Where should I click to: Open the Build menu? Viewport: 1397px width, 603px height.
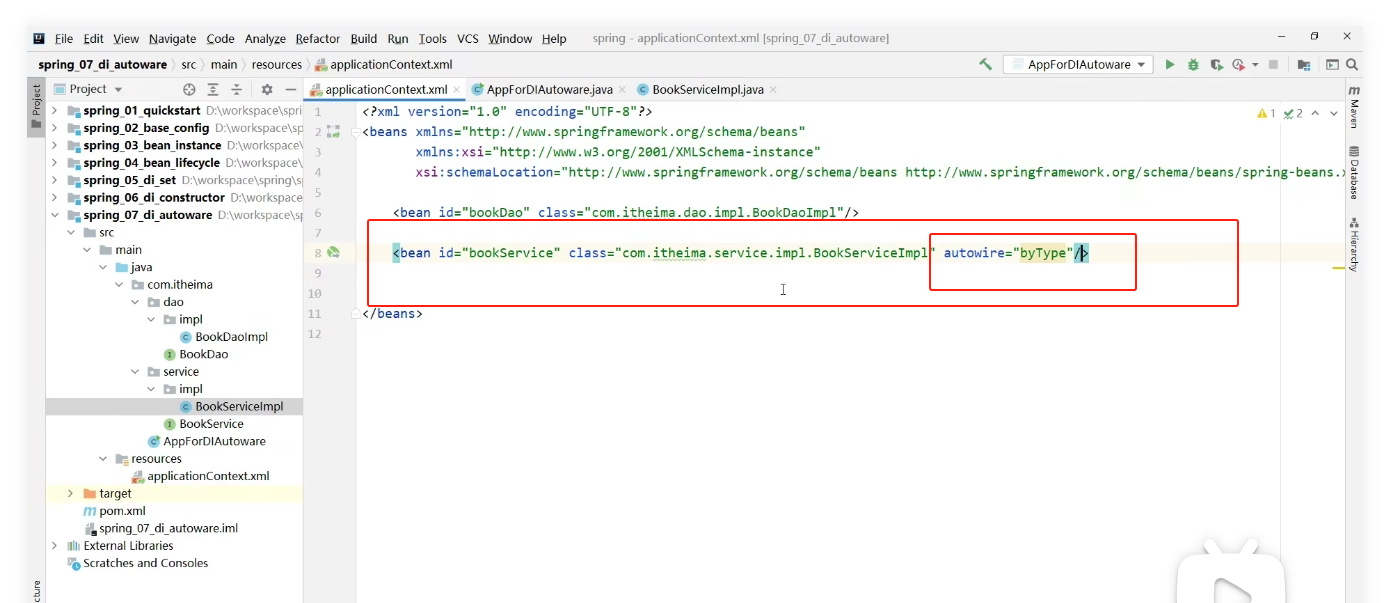[x=364, y=38]
